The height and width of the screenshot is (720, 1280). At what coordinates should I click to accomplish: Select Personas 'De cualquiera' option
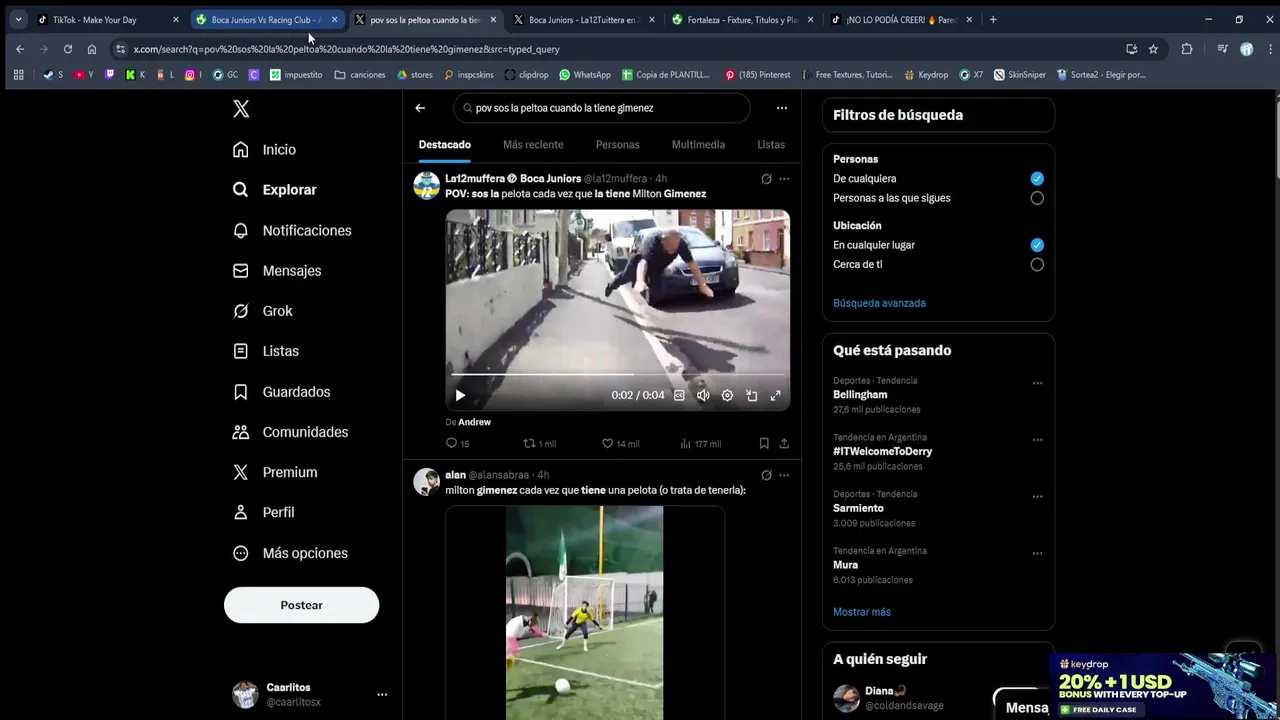click(x=1037, y=178)
